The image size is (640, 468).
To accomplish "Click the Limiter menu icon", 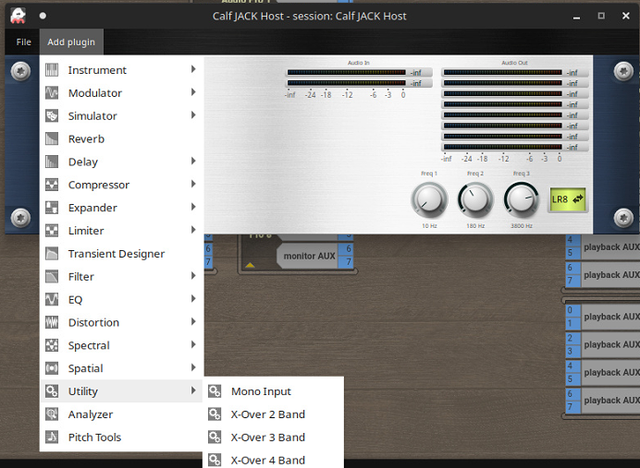I will click(x=51, y=230).
